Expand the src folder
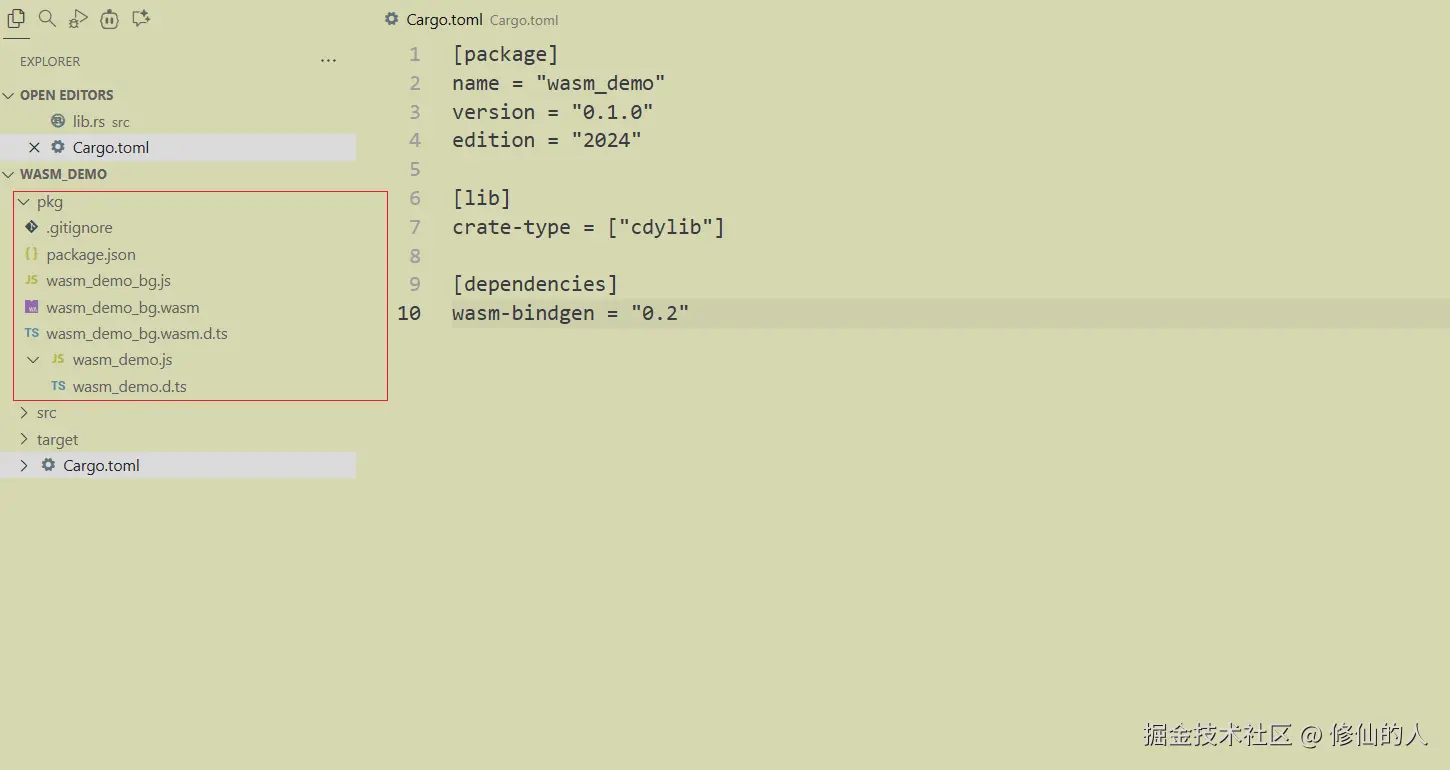 point(24,413)
